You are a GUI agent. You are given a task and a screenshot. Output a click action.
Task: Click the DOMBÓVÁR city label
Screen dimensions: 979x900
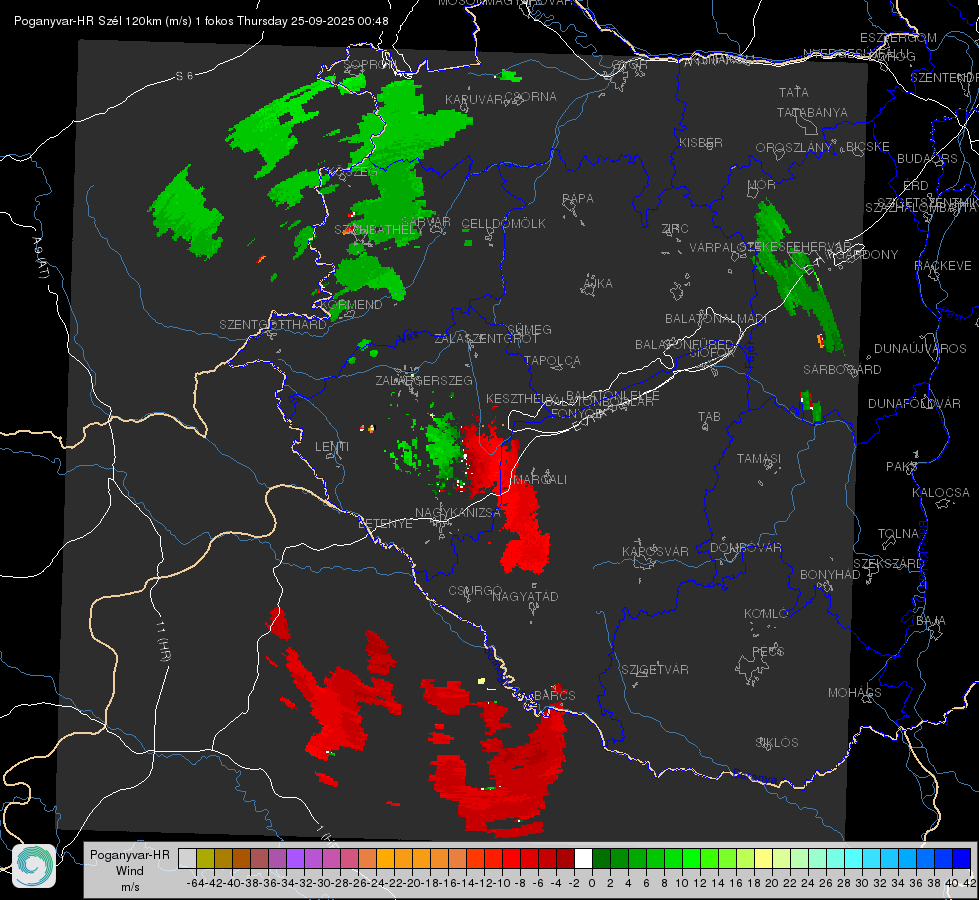click(x=745, y=548)
